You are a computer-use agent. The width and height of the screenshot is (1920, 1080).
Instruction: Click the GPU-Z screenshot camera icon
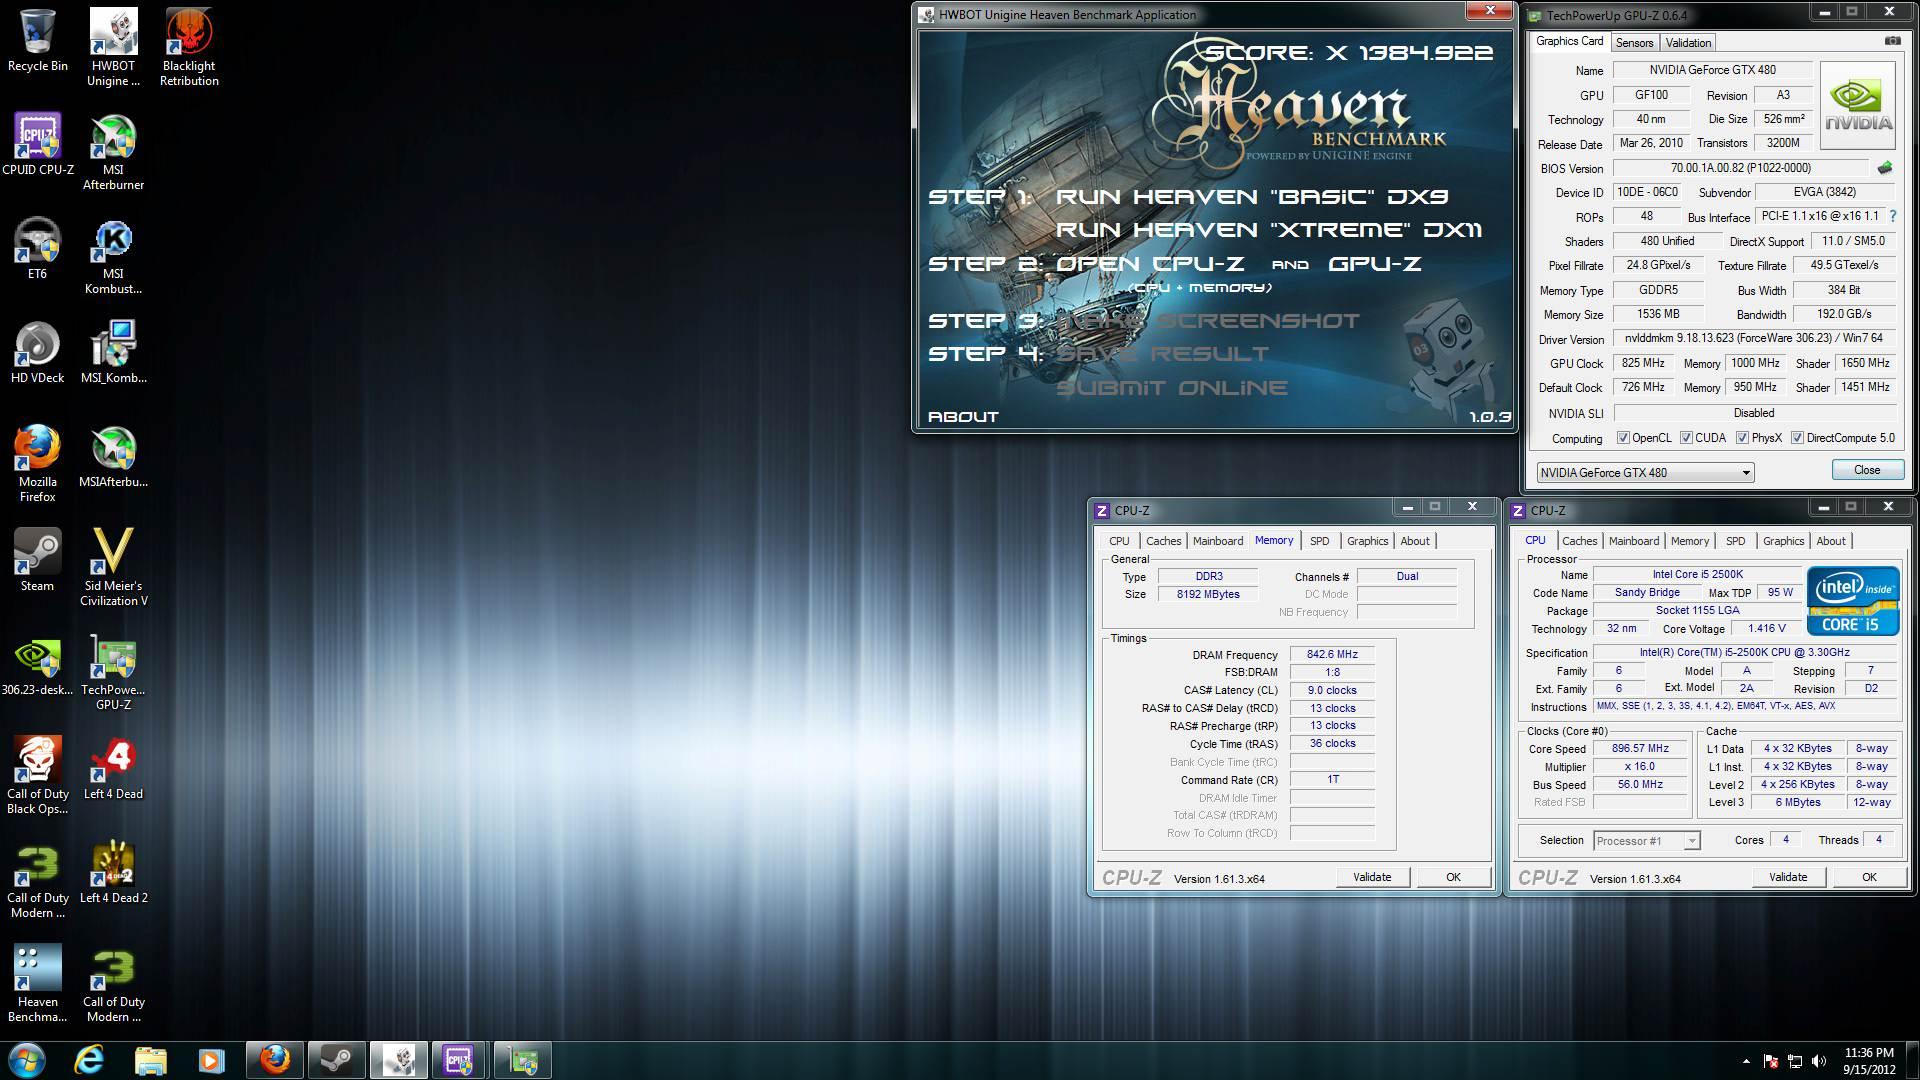1892,41
